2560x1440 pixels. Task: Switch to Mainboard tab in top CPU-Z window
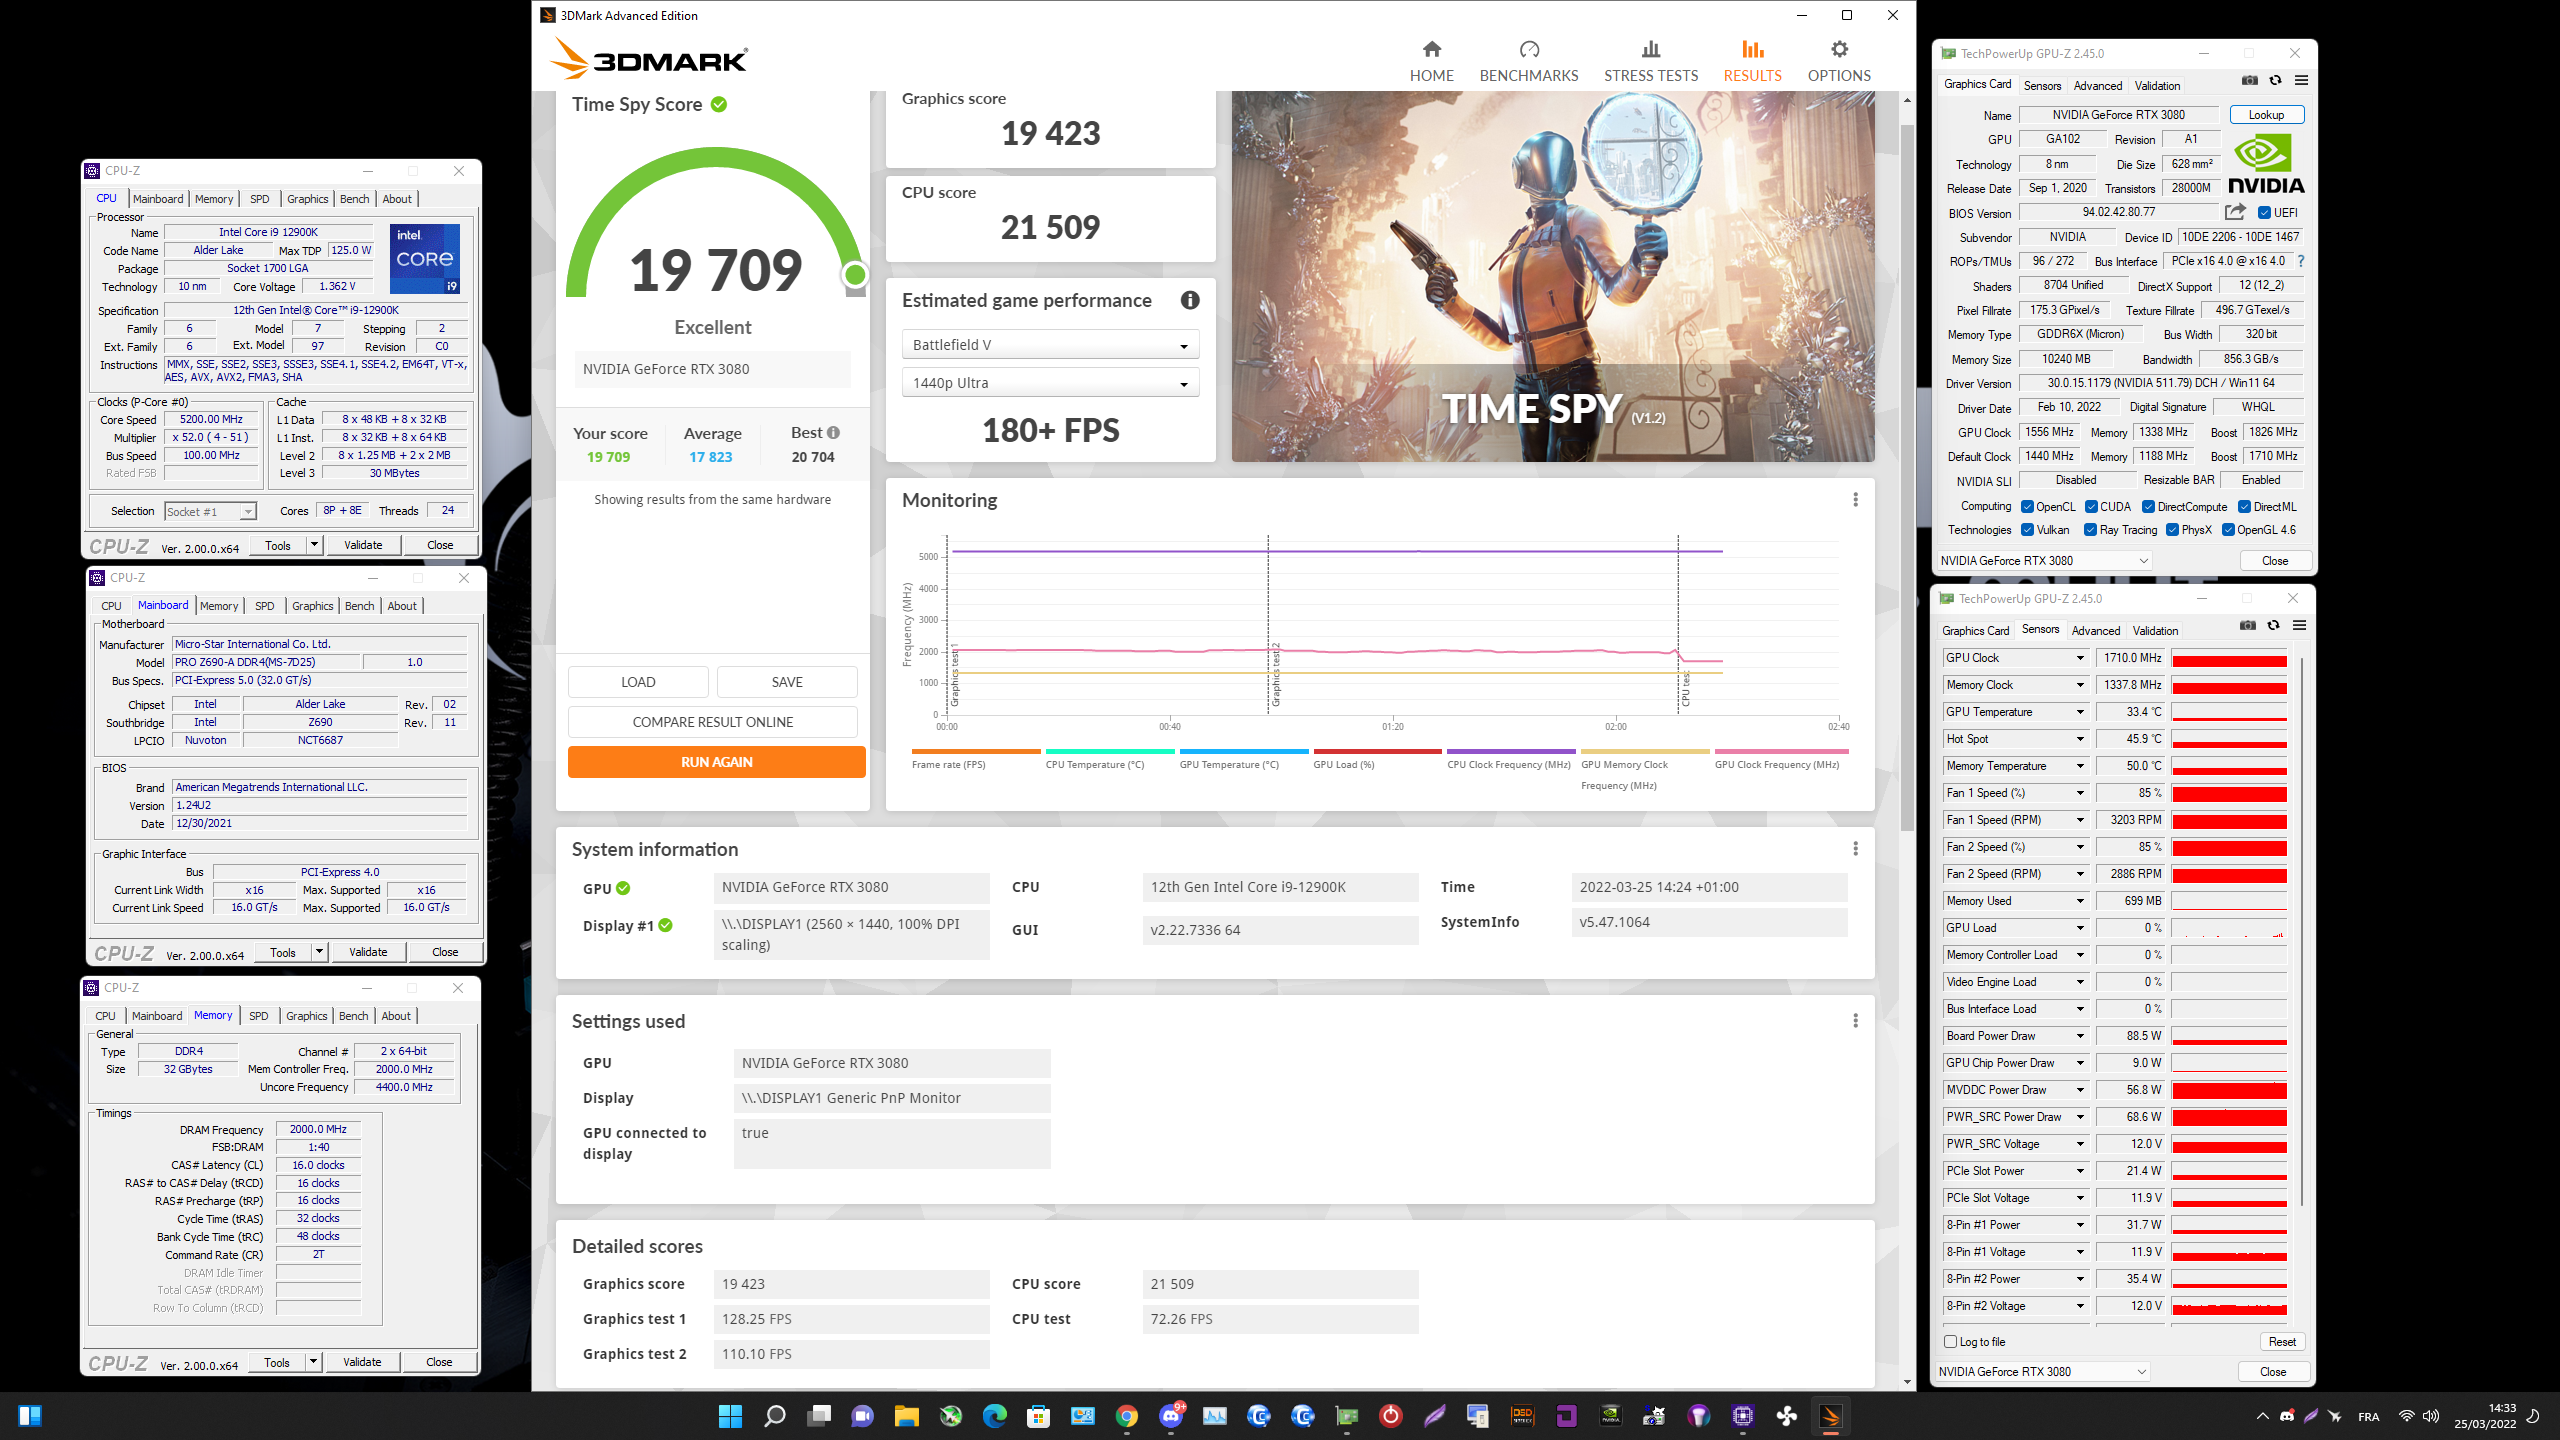pyautogui.click(x=158, y=199)
